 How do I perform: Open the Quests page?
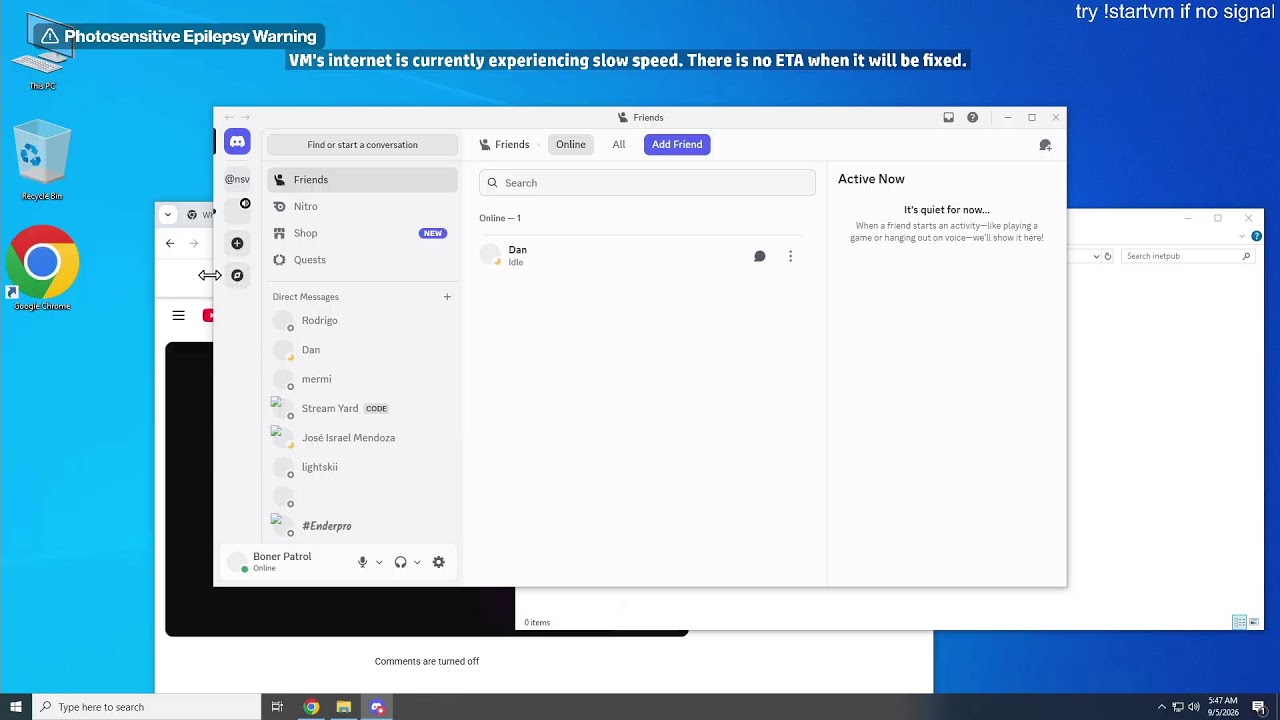click(x=362, y=260)
